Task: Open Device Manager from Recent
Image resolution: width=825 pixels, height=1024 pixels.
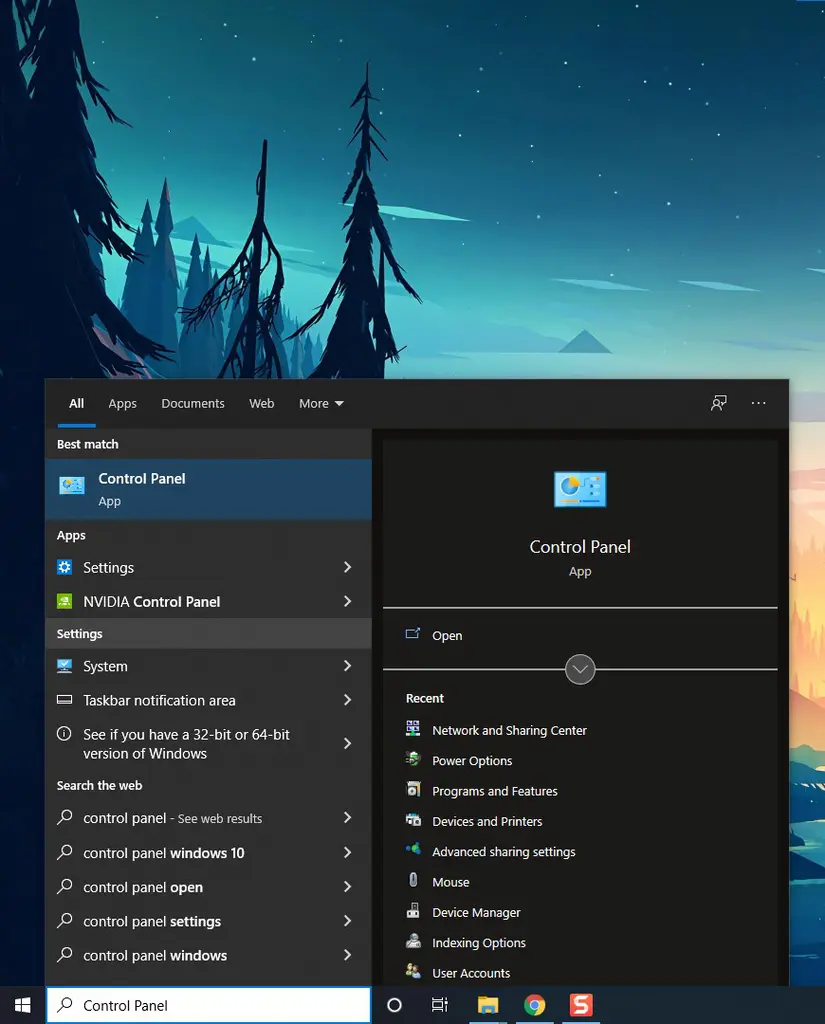Action: click(476, 912)
